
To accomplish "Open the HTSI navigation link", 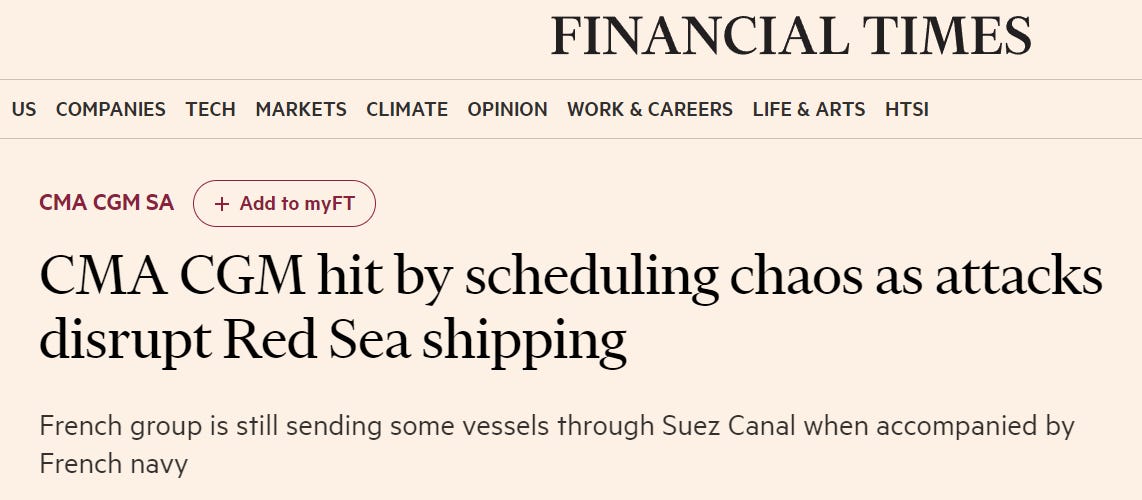I will (x=907, y=110).
